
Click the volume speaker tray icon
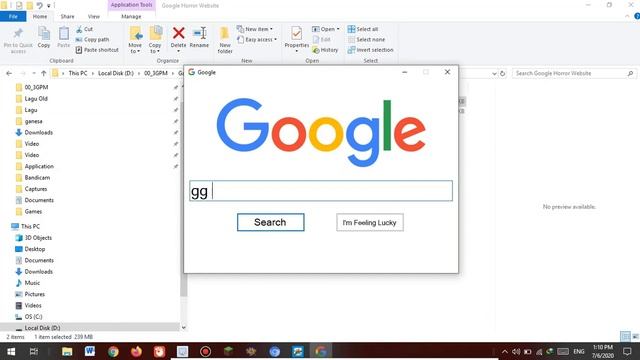click(x=516, y=351)
